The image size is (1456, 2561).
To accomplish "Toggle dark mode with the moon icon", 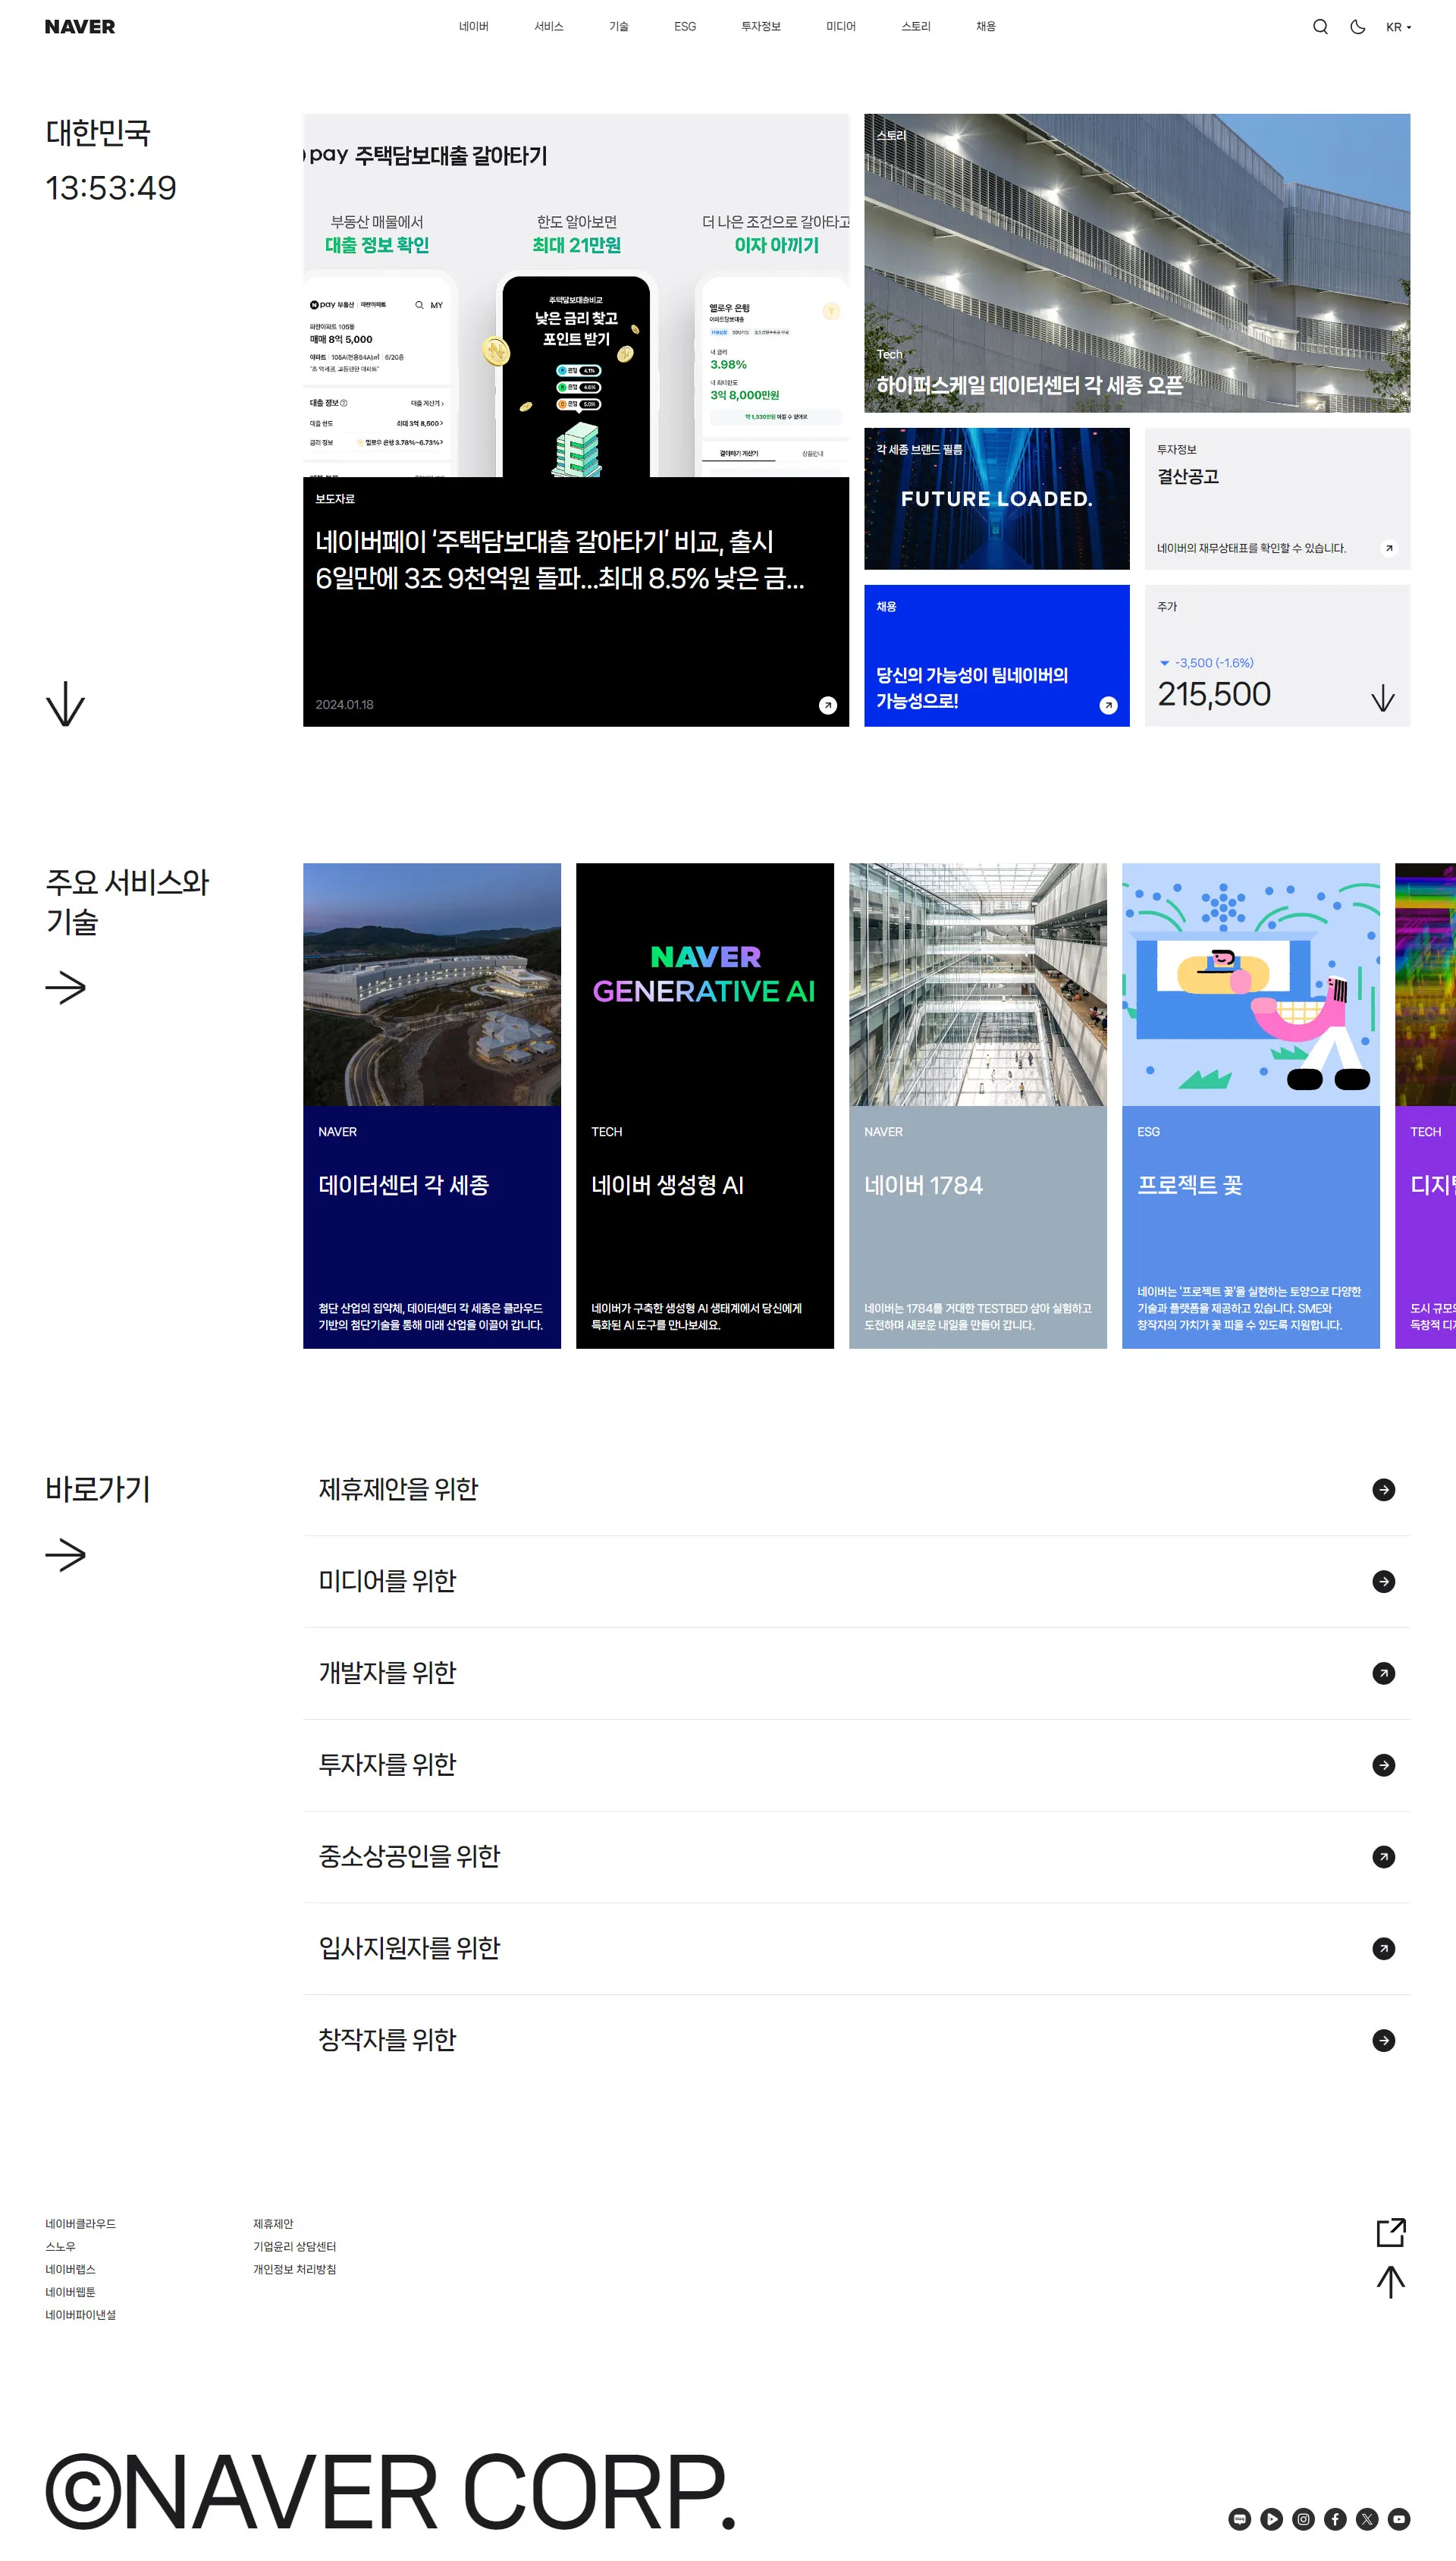I will pyautogui.click(x=1357, y=27).
